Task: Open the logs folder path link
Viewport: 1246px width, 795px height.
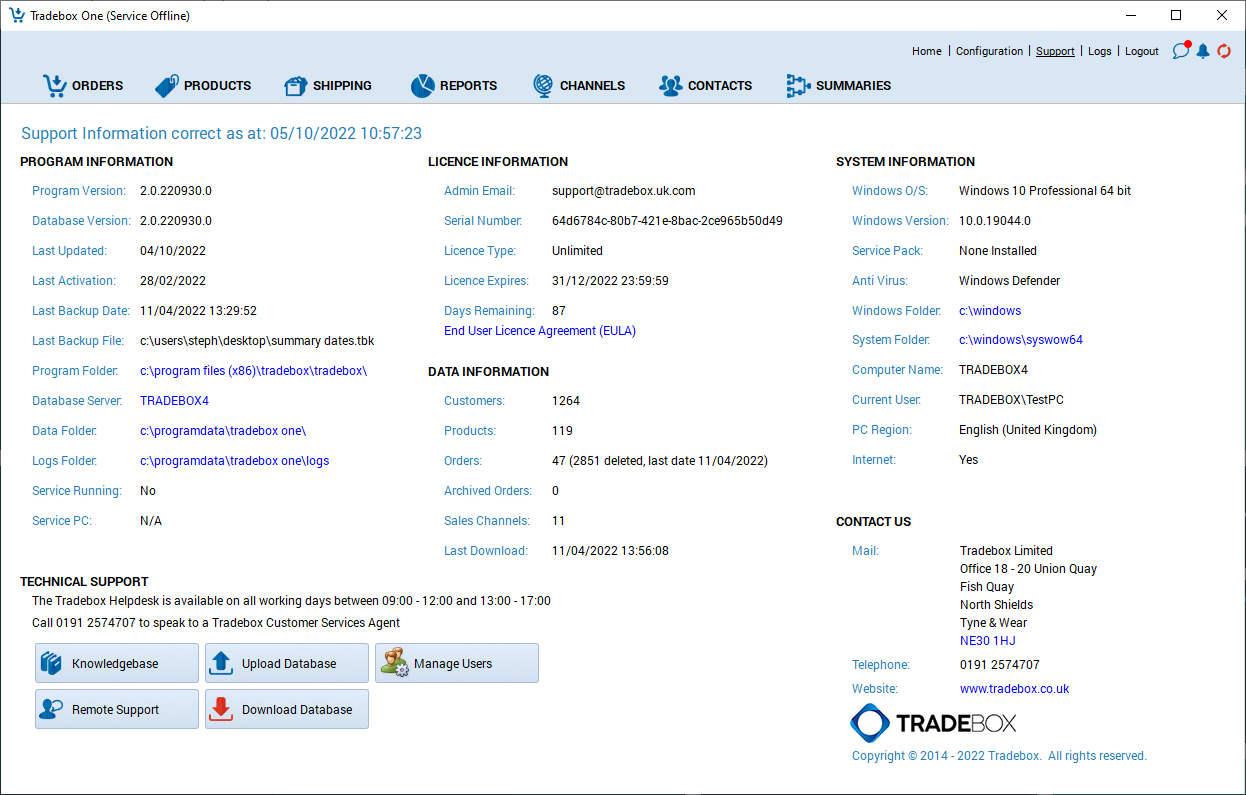Action: pyautogui.click(x=234, y=461)
